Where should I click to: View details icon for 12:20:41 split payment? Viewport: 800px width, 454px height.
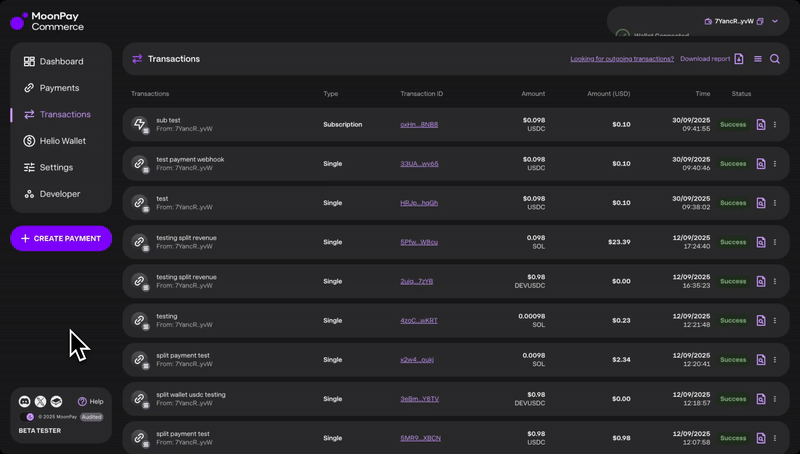tap(761, 360)
